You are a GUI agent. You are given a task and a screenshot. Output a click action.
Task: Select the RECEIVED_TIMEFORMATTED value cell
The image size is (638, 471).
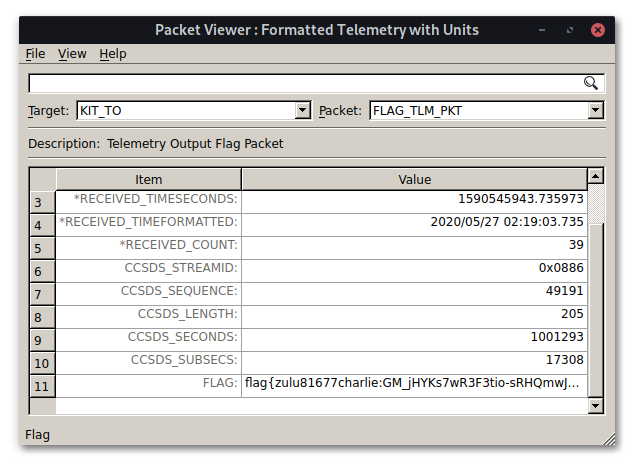pyautogui.click(x=412, y=222)
